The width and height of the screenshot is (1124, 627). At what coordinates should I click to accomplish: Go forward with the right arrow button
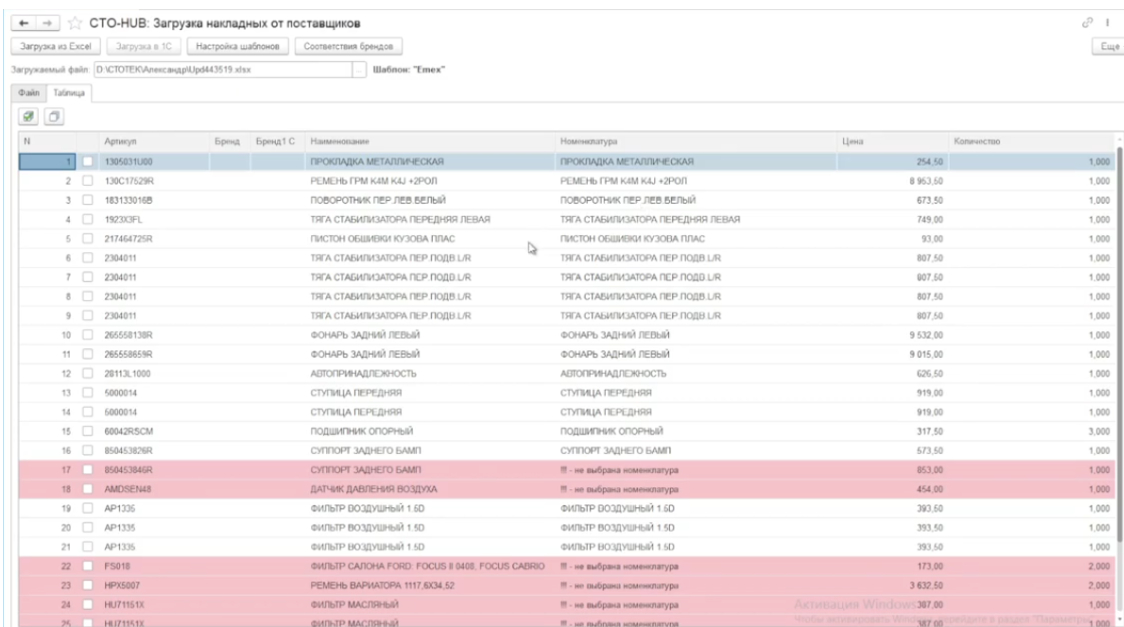pyautogui.click(x=47, y=24)
